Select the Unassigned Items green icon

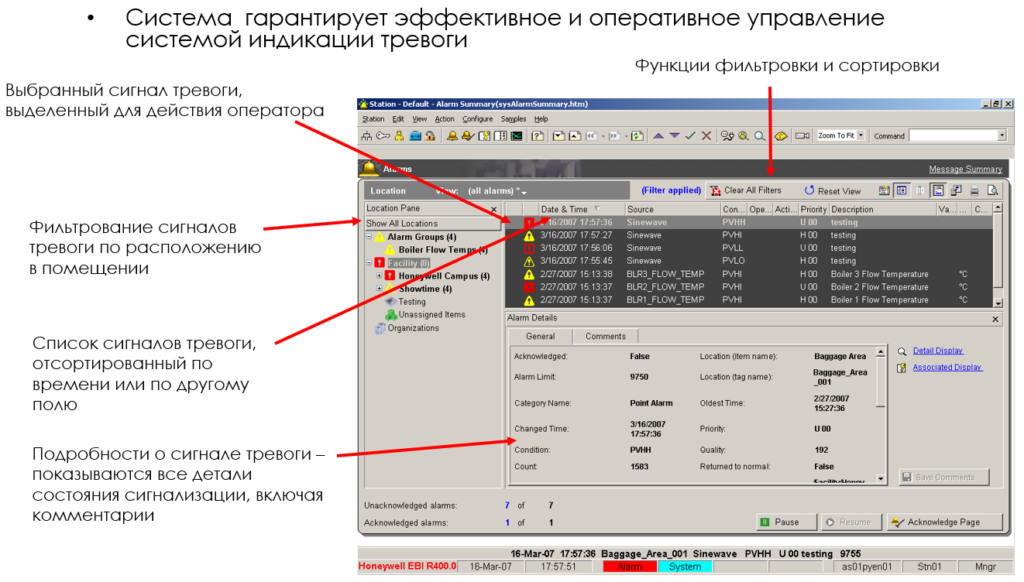[x=392, y=315]
